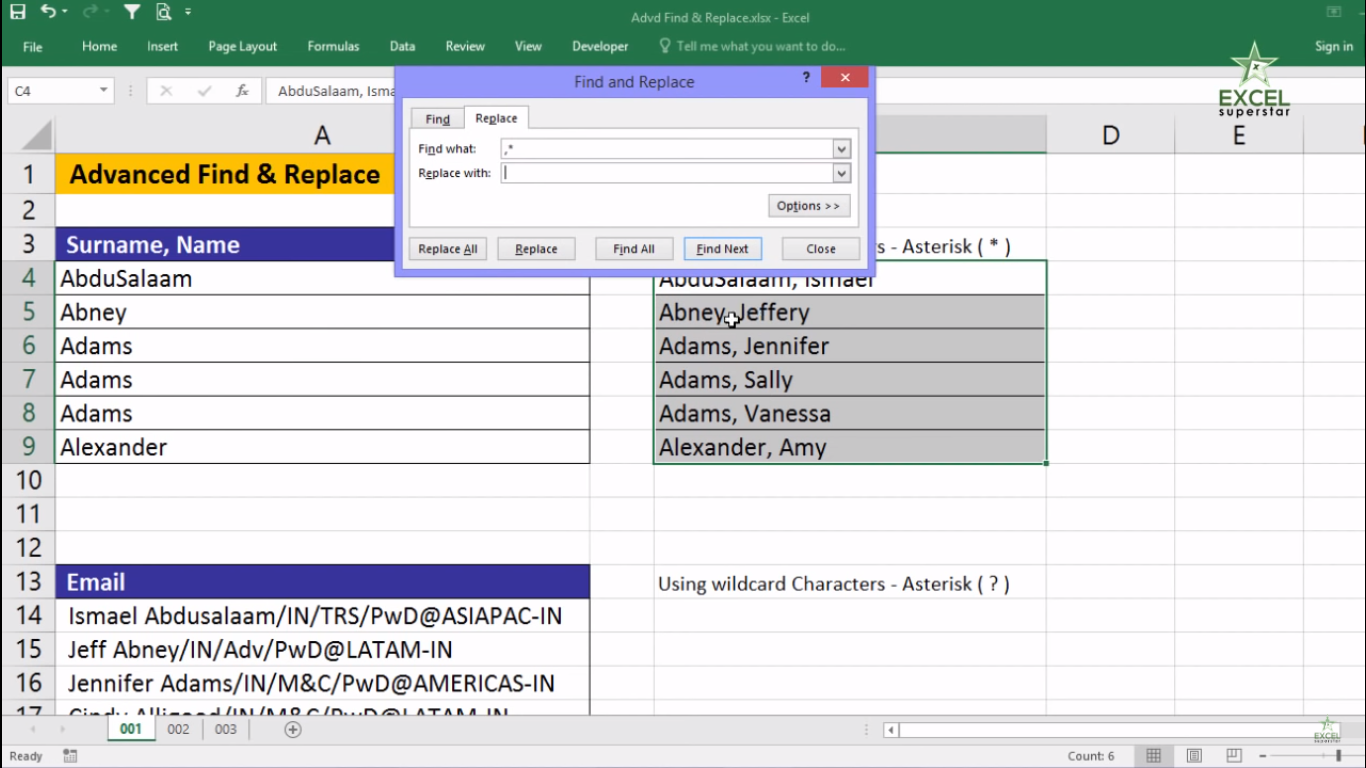1366x768 pixels.
Task: Click cell with 'Abney, Jeffery'
Action: click(850, 312)
